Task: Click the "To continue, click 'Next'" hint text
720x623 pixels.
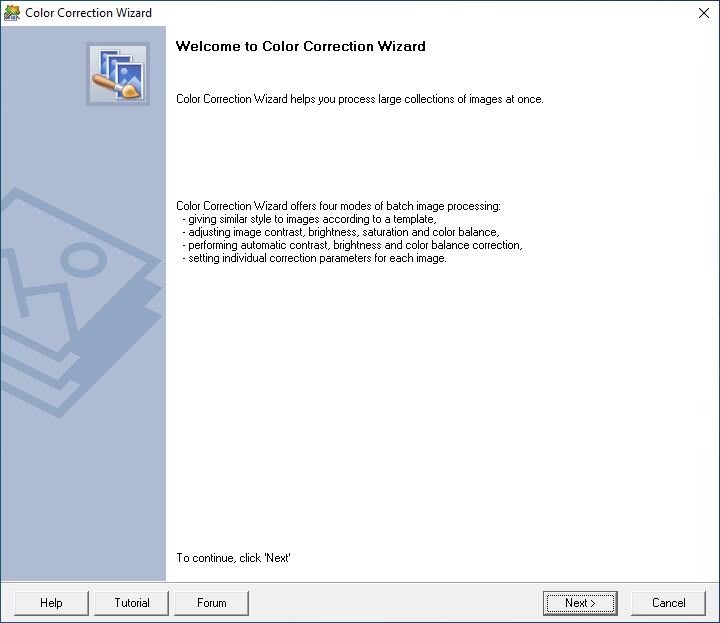Action: 233,558
